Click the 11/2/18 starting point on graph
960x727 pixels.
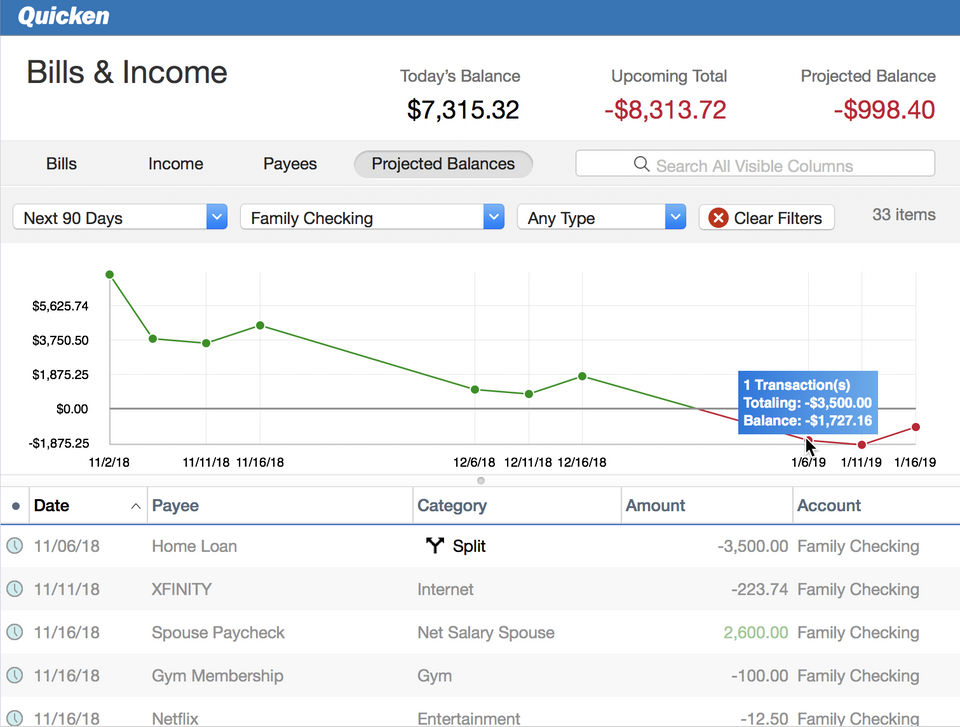click(110, 274)
